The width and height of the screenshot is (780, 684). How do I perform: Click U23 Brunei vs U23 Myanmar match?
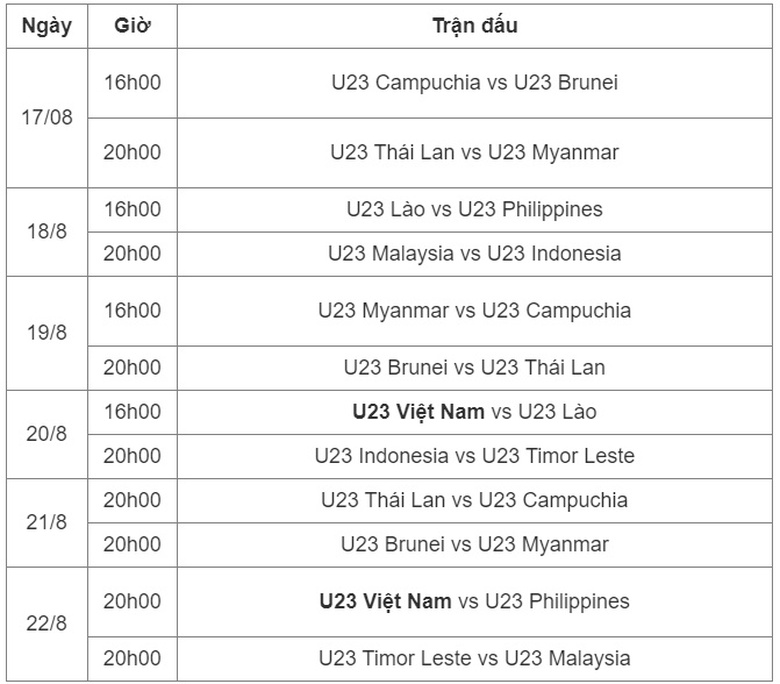pos(474,544)
